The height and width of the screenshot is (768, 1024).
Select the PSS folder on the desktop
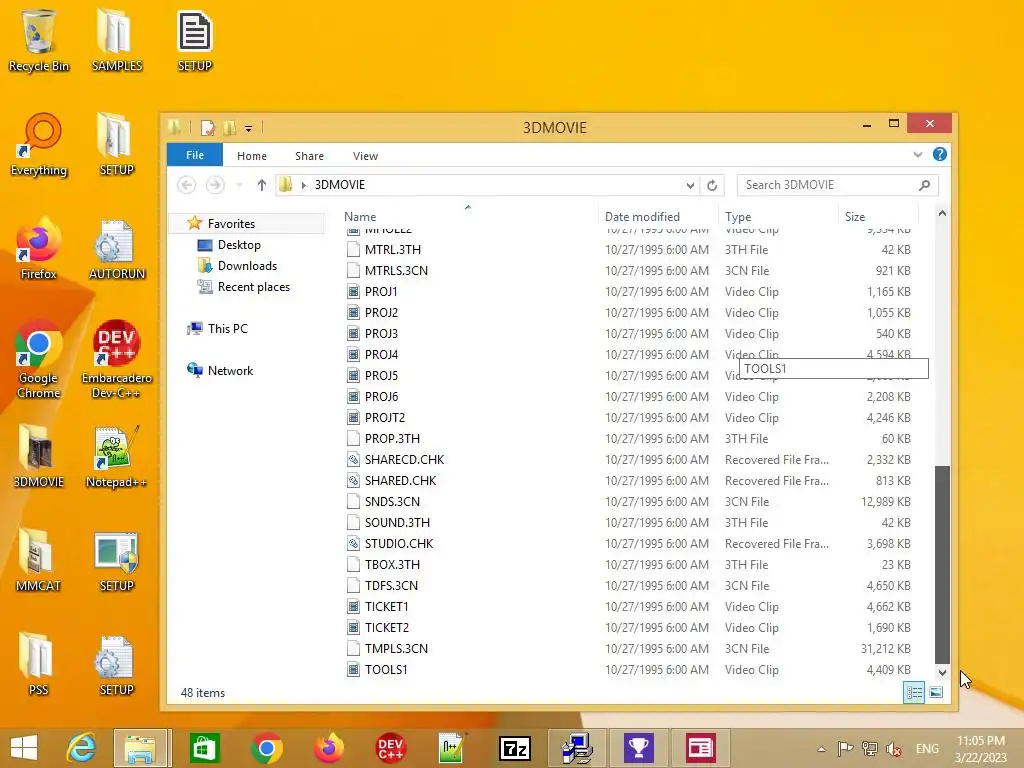[39, 664]
